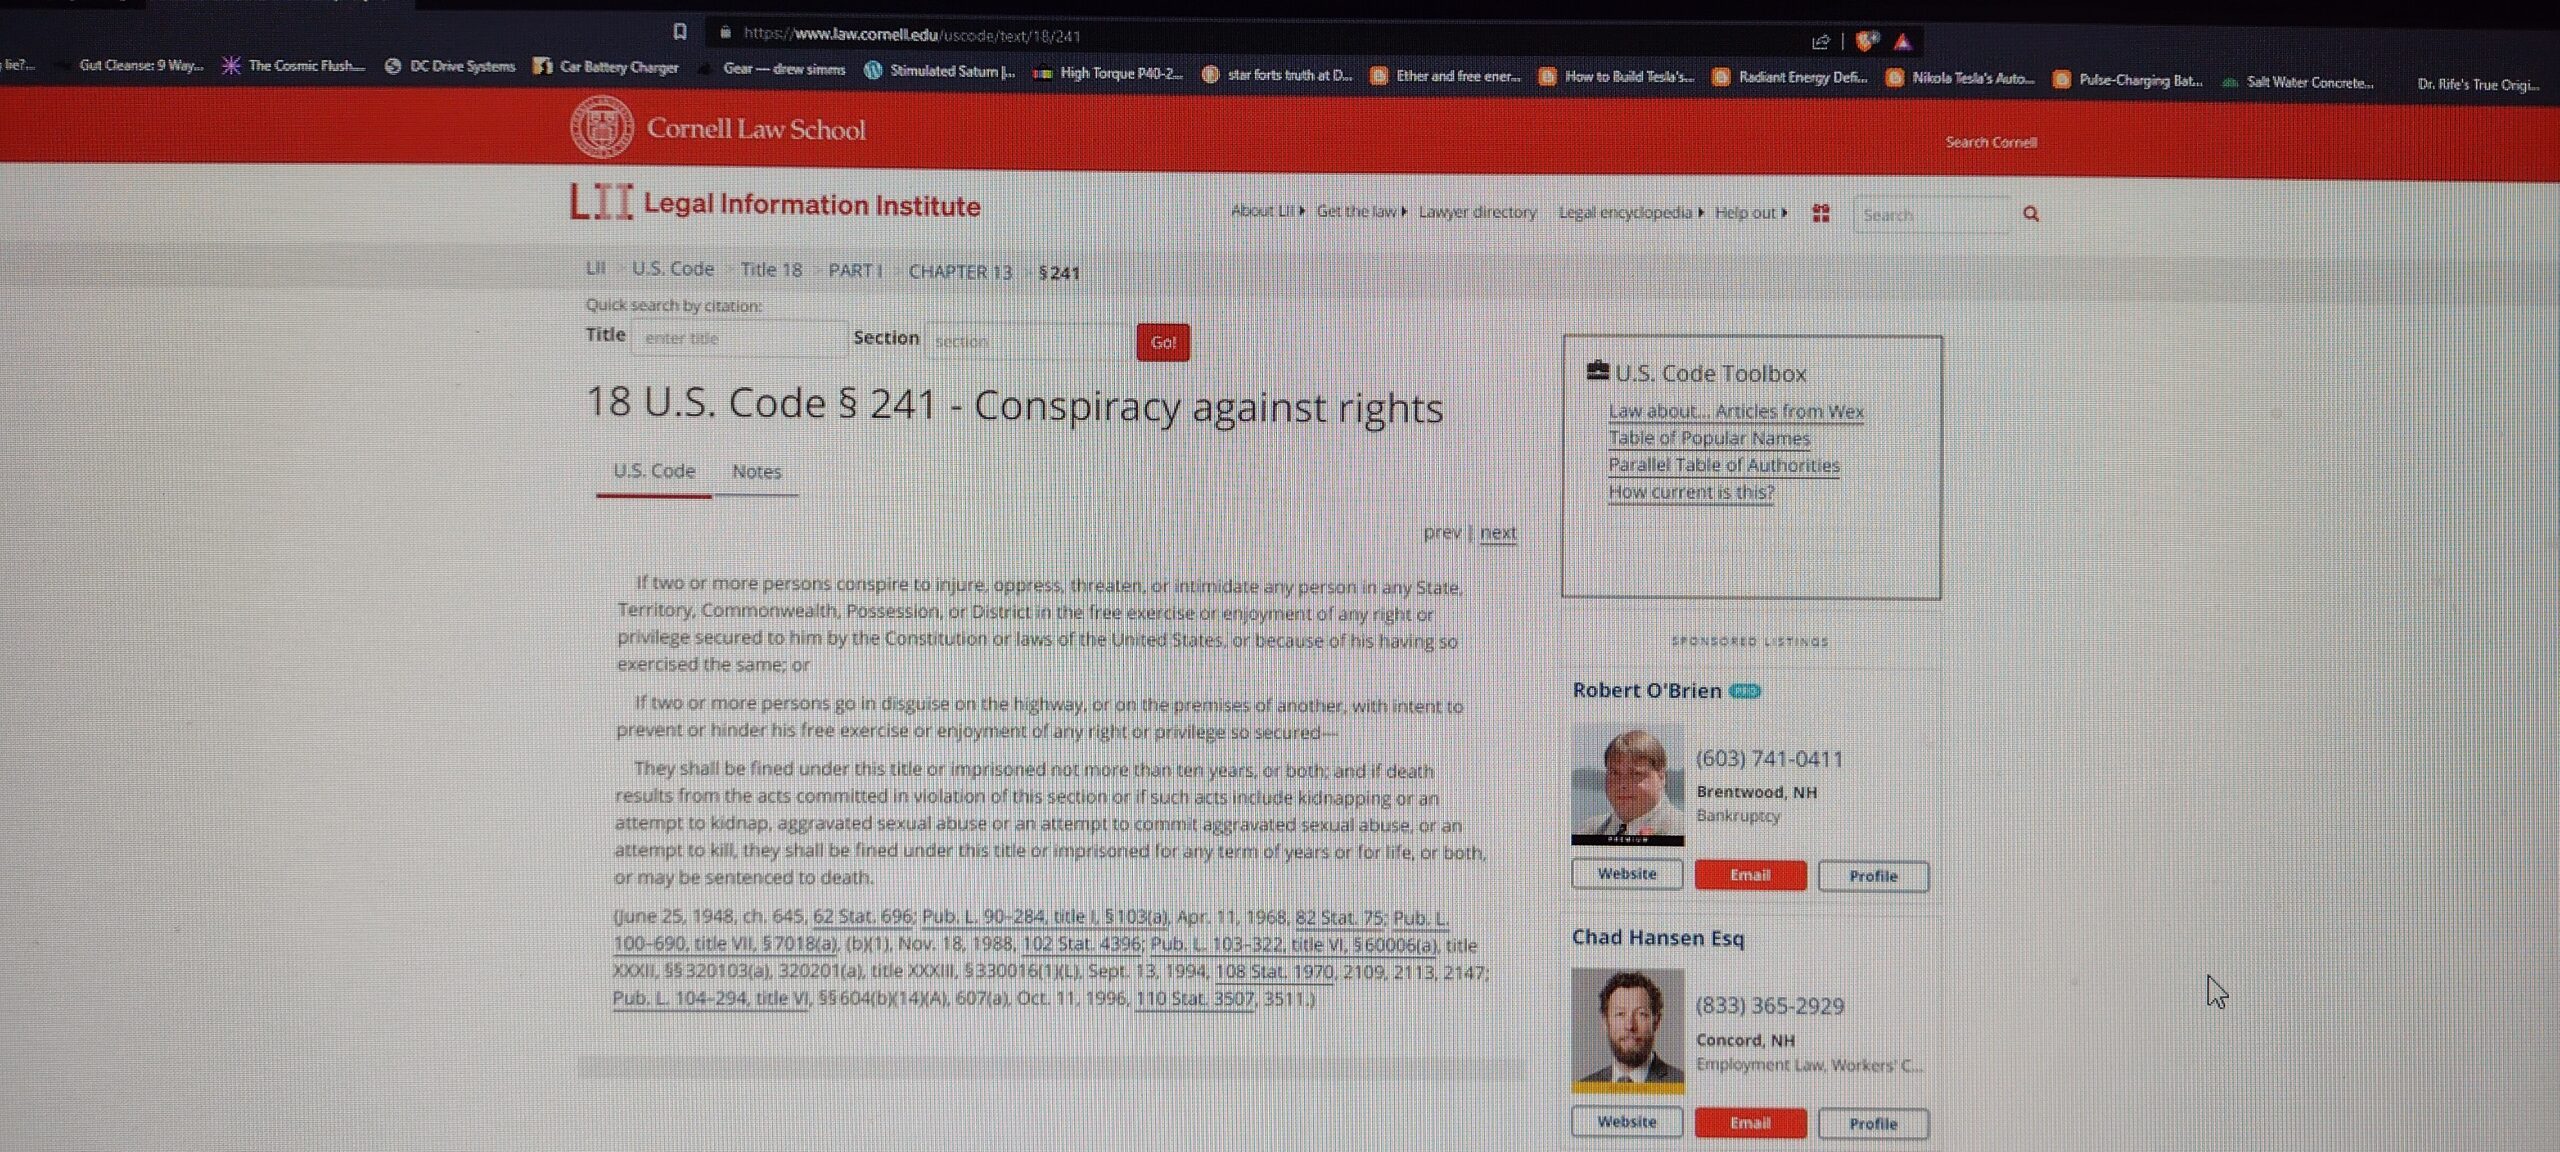Click the share page icon in address bar
Screen dimensions: 2560x1152
[1820, 41]
